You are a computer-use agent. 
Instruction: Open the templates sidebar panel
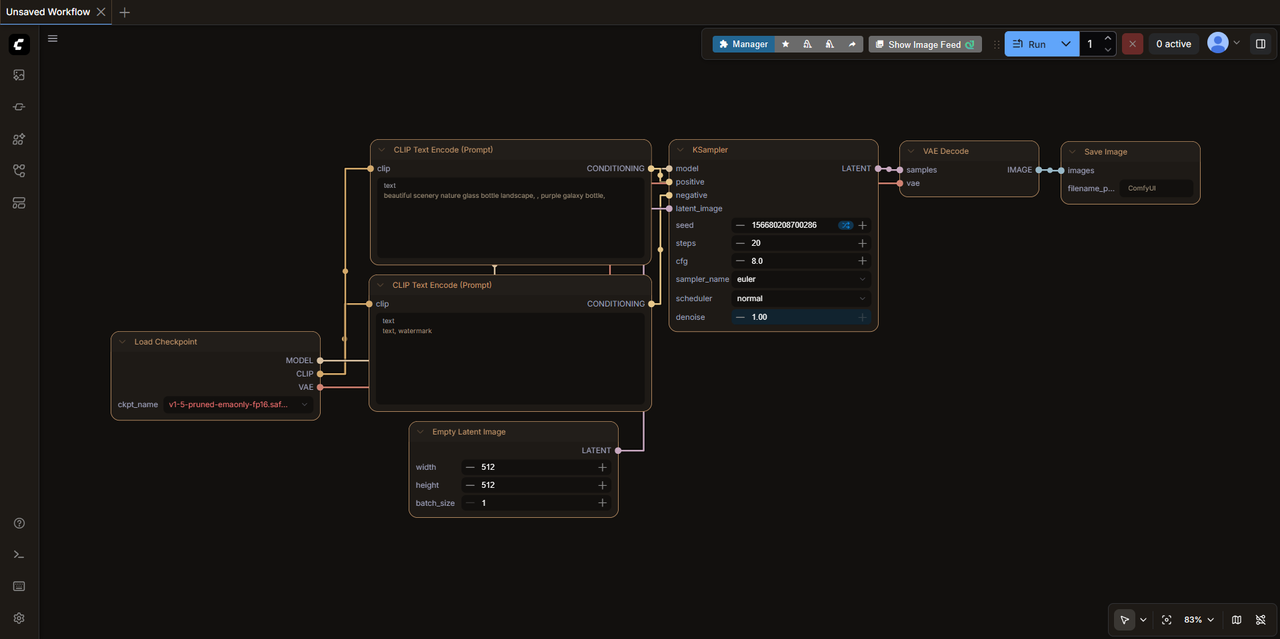[19, 203]
